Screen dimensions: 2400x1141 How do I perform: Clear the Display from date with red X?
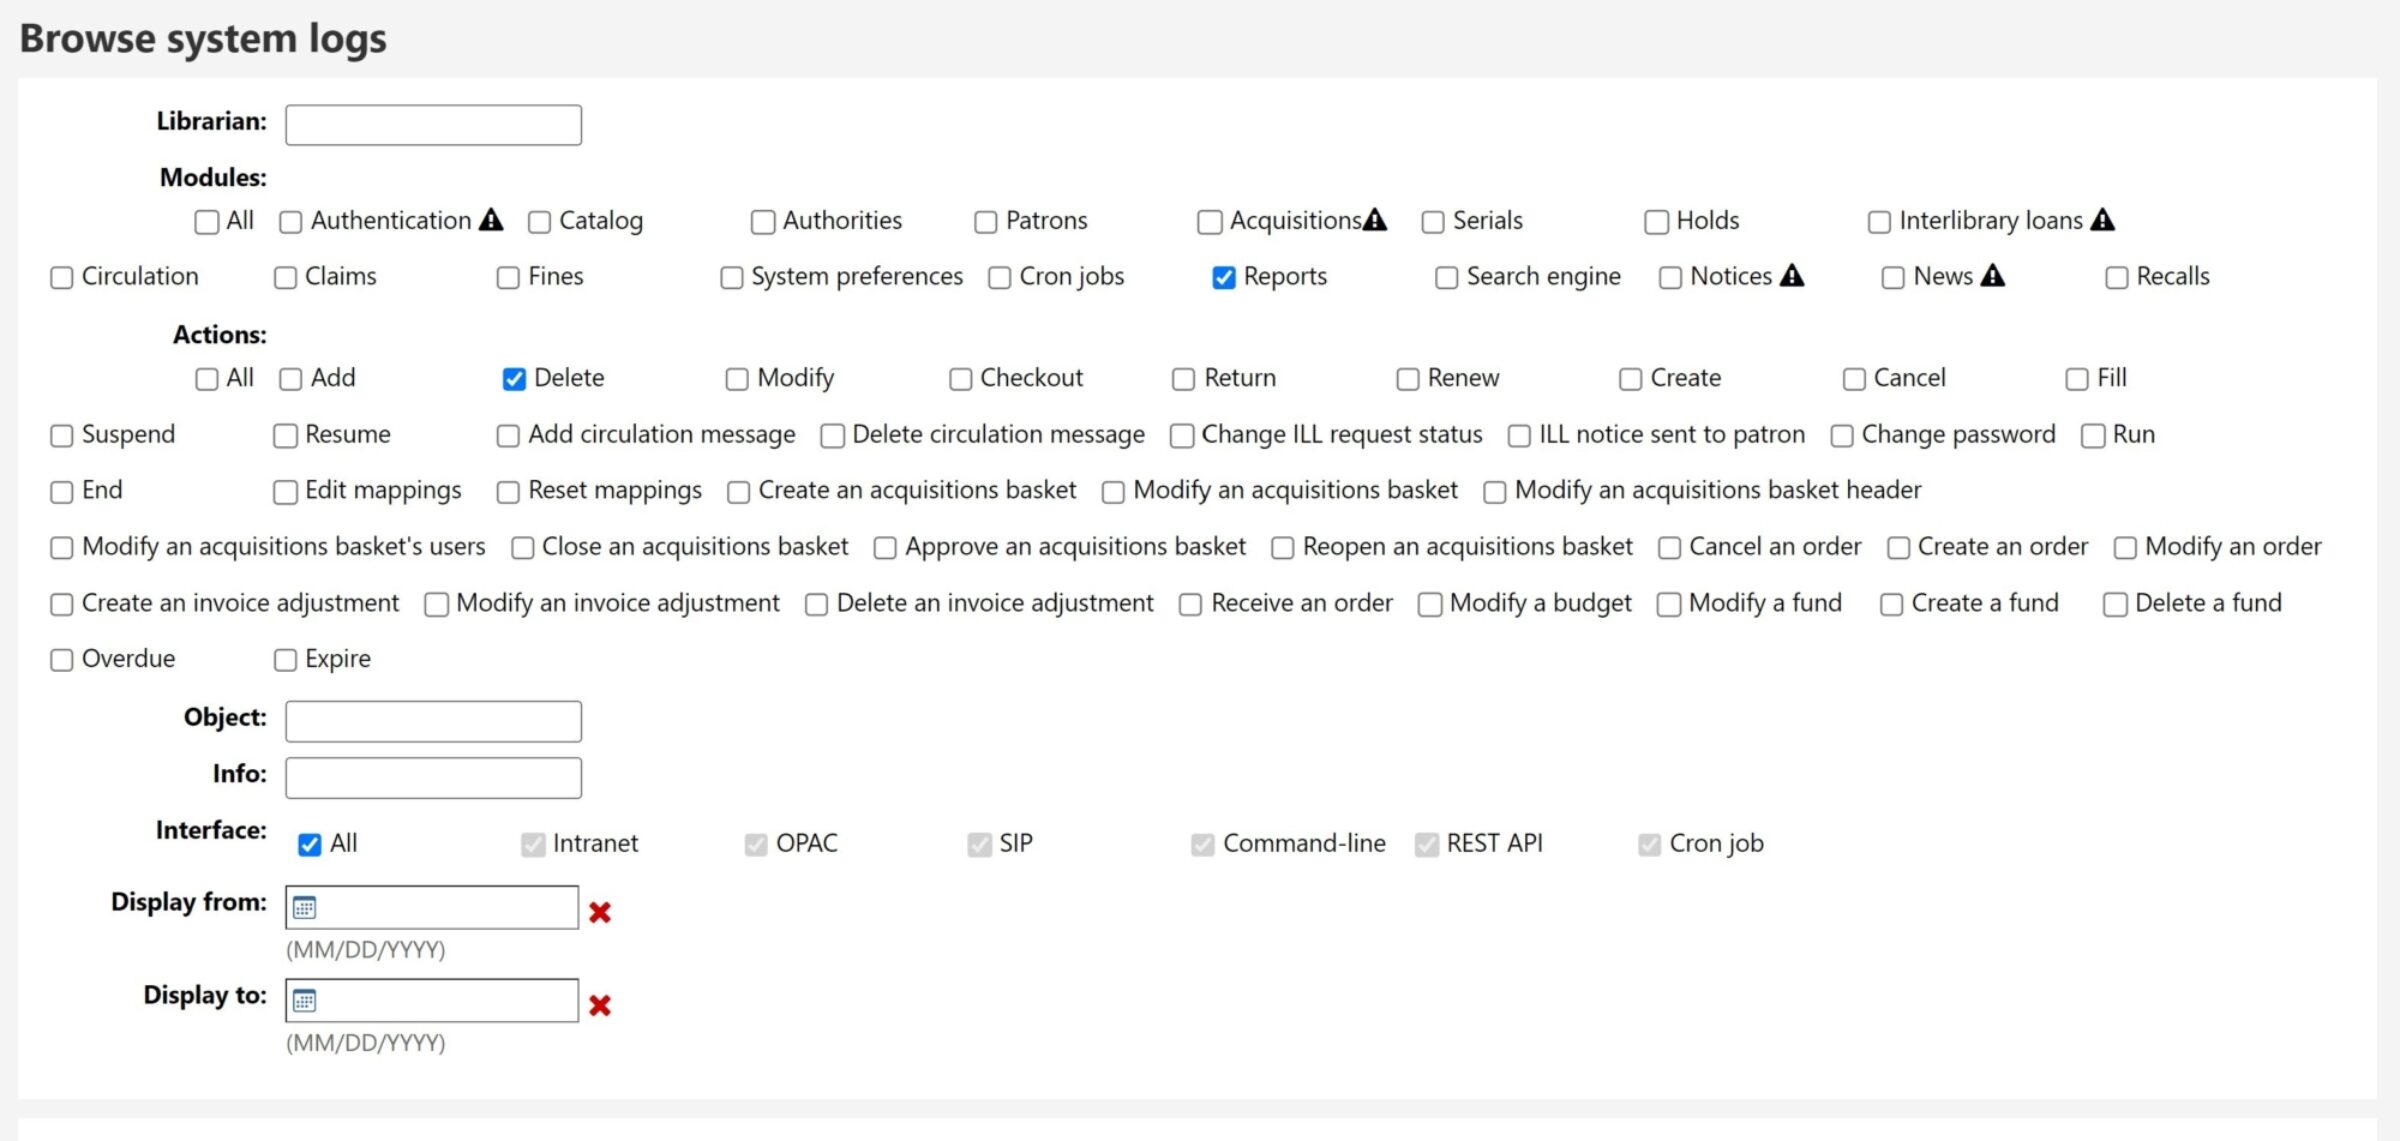click(x=600, y=912)
